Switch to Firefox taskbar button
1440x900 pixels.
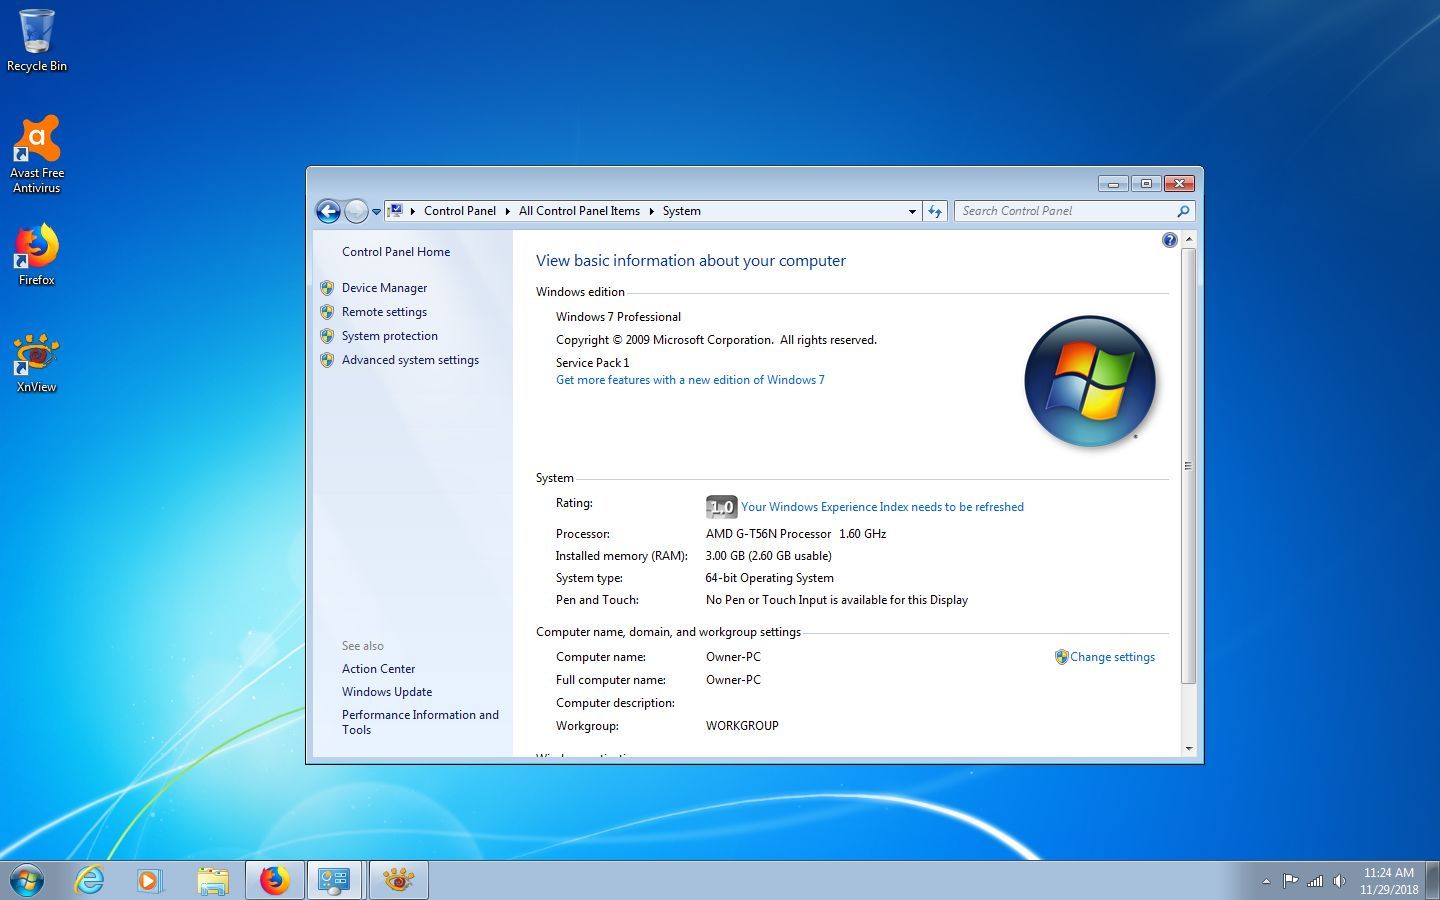click(275, 880)
